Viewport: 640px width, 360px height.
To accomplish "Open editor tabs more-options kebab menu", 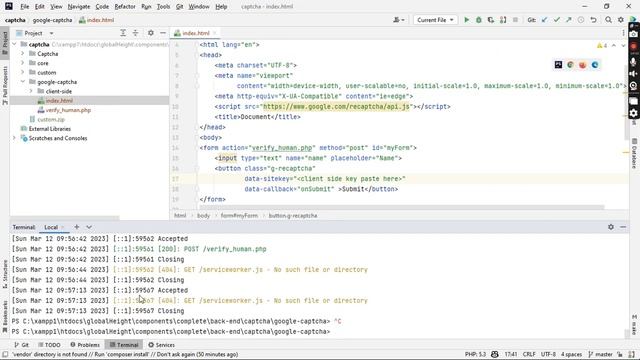I will click(623, 33).
